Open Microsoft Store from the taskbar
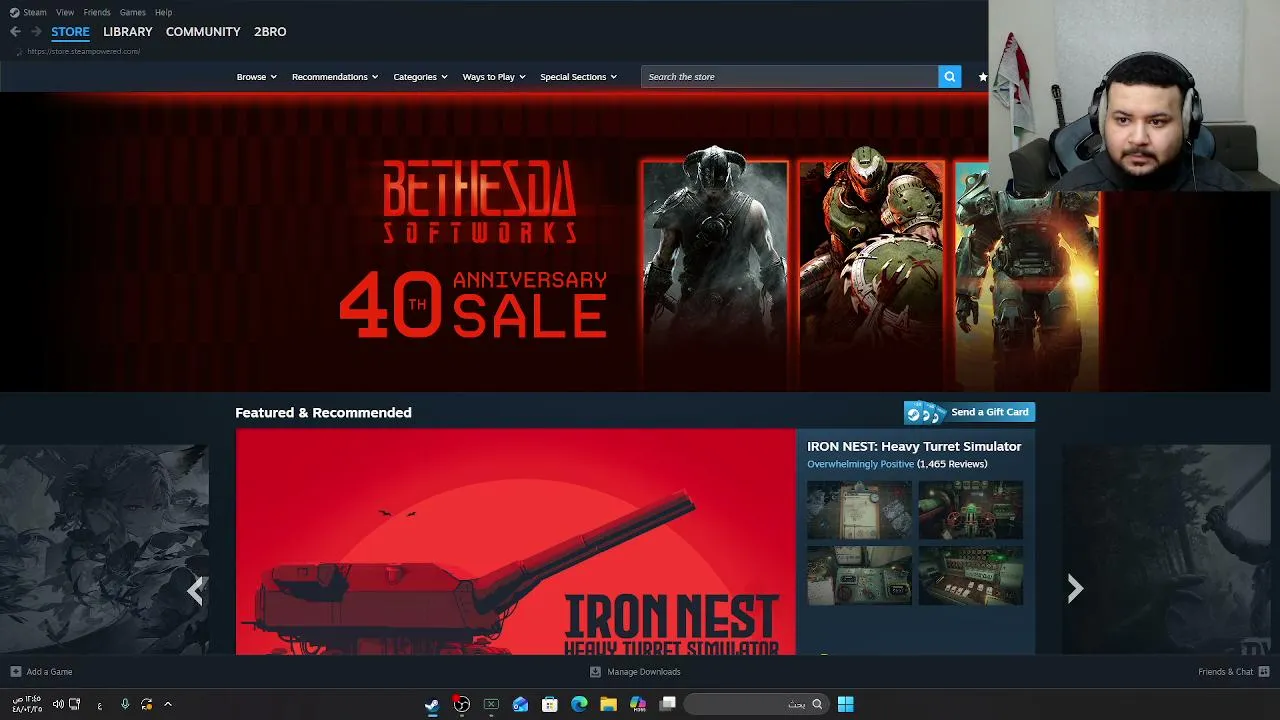1280x720 pixels. pos(549,705)
